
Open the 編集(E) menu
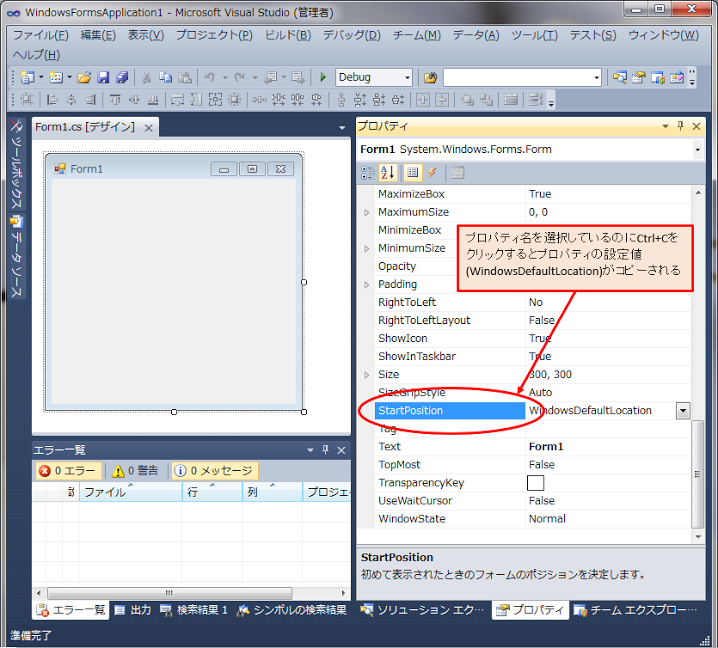[98, 35]
